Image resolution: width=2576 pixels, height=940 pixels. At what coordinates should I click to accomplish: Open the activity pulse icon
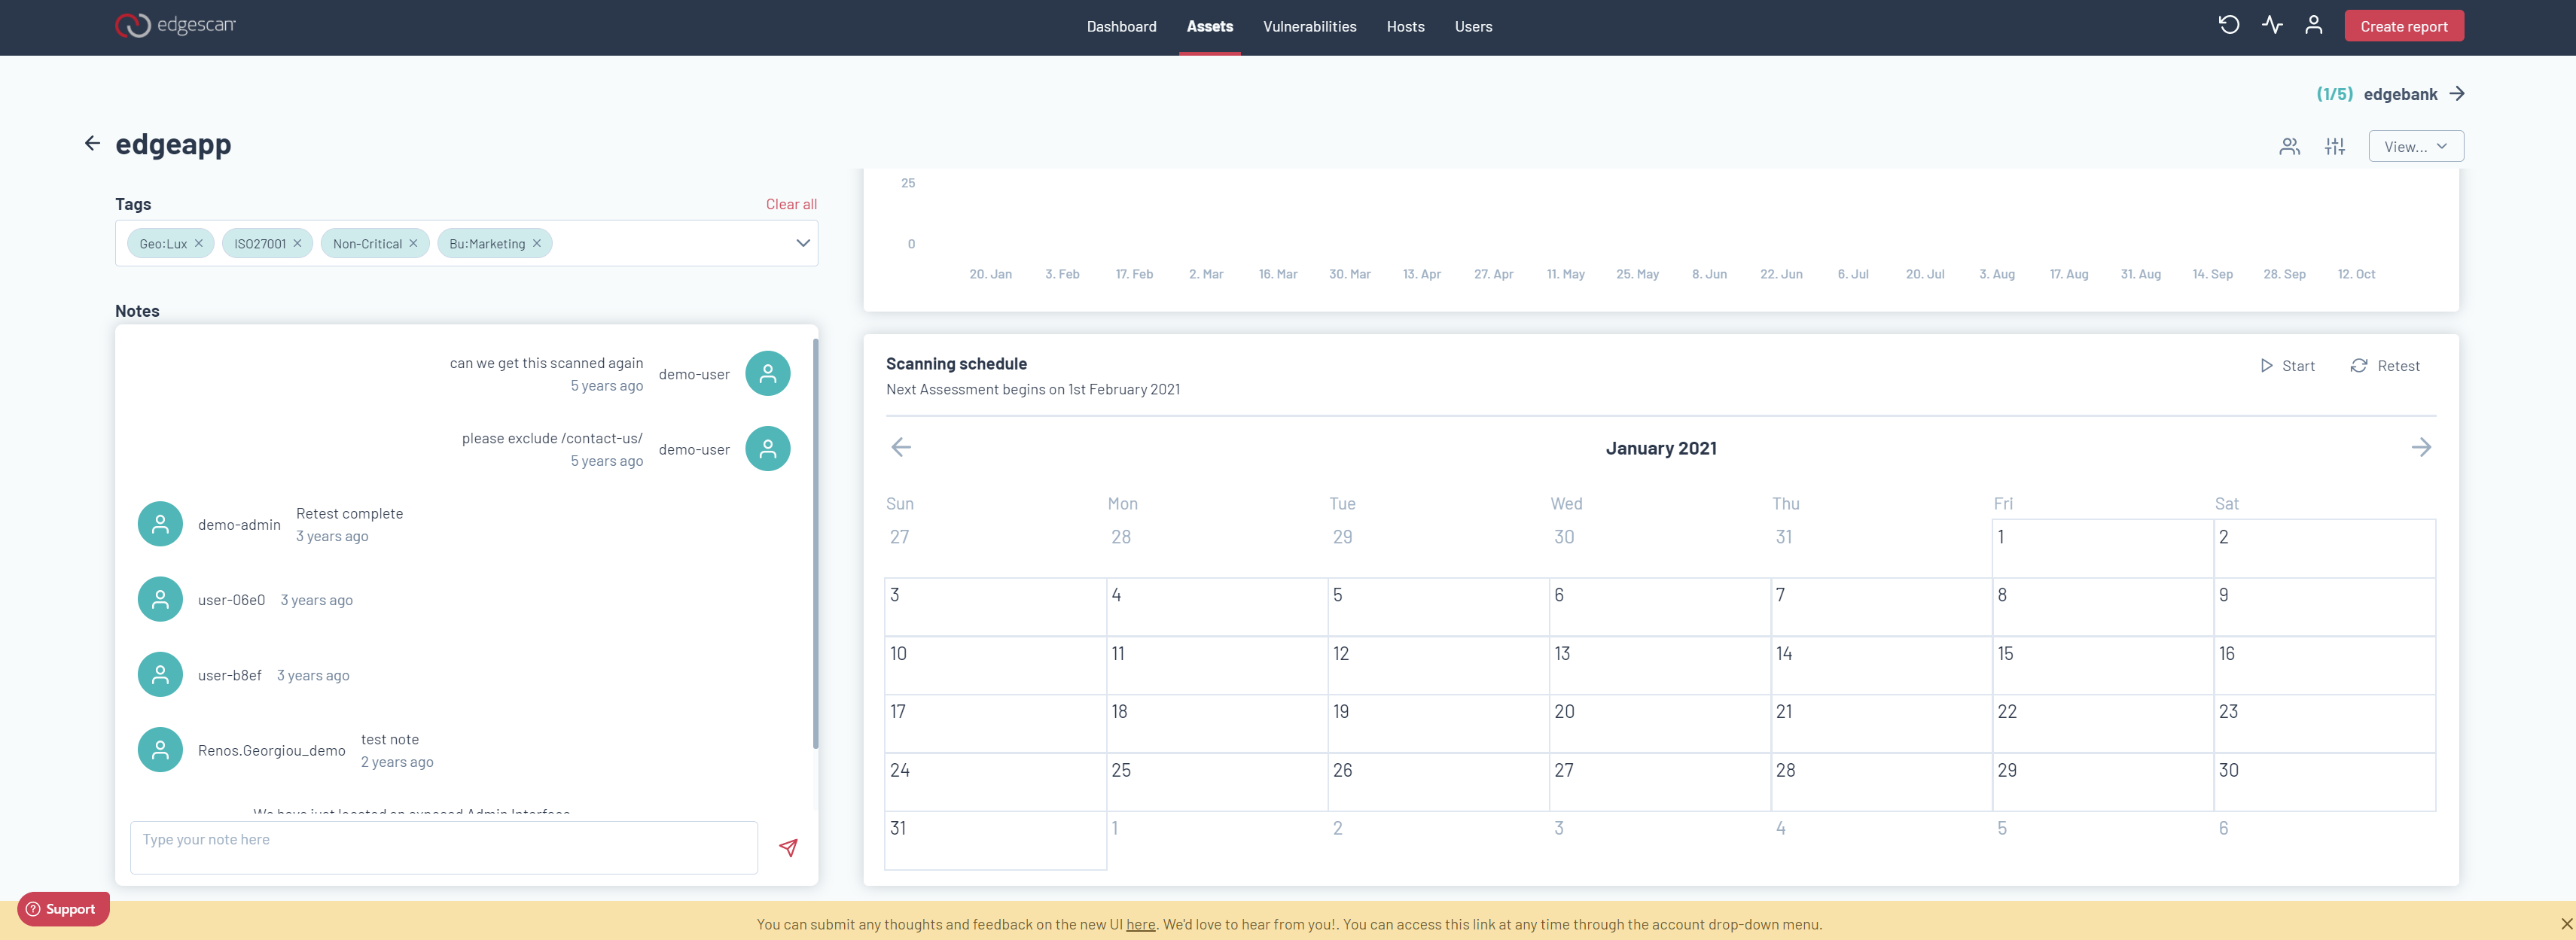pyautogui.click(x=2272, y=25)
